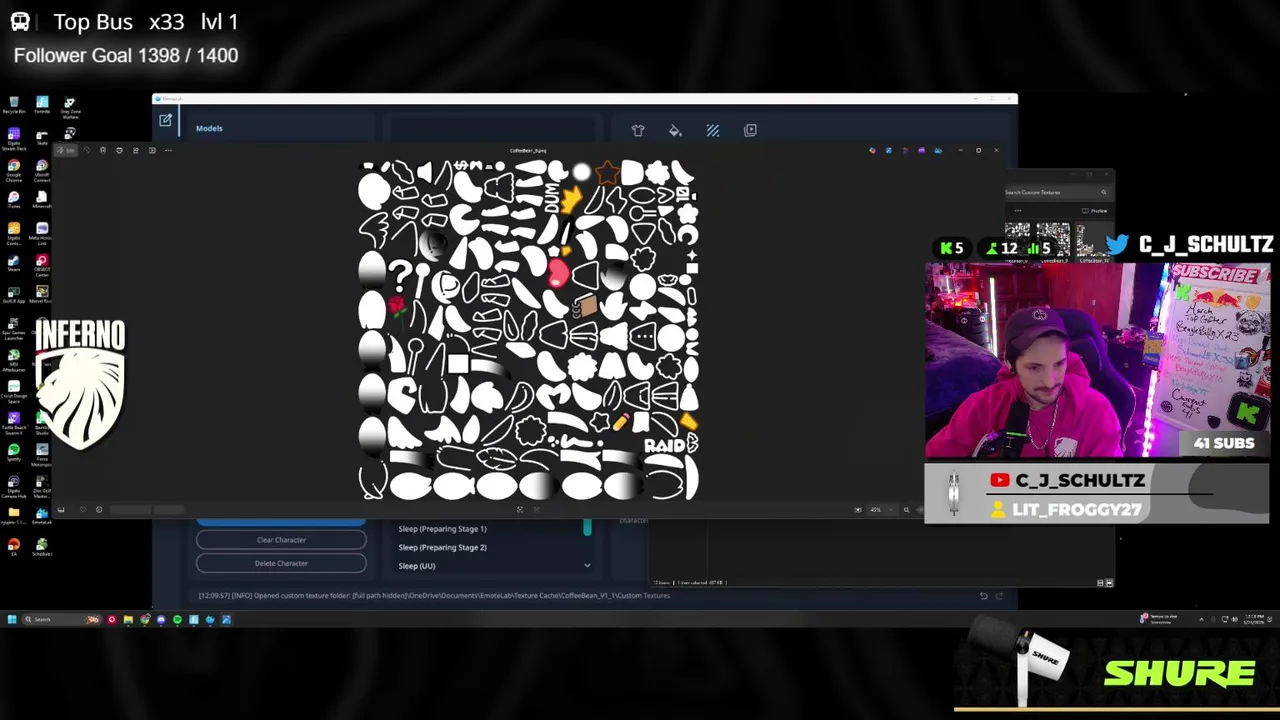Click the magnifier zoom icon in Photos
The width and height of the screenshot is (1280, 720).
[906, 510]
